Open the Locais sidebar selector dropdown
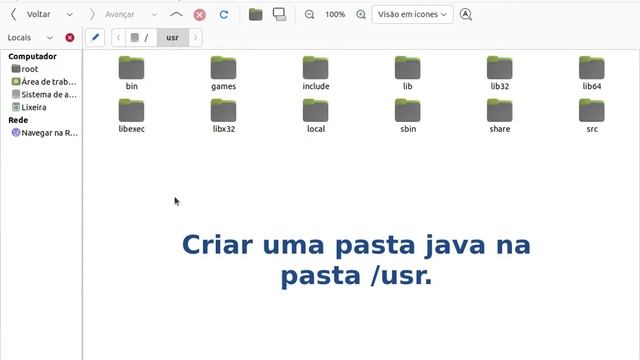Image resolution: width=640 pixels, height=360 pixels. click(49, 38)
